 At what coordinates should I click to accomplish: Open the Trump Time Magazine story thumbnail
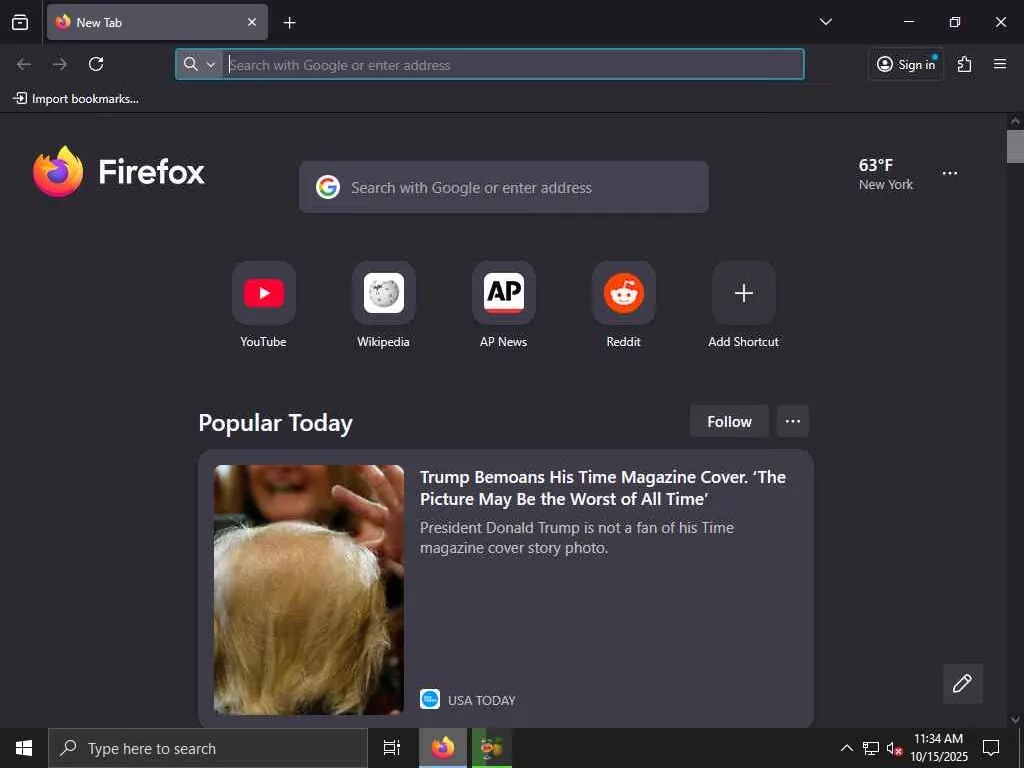coord(309,589)
